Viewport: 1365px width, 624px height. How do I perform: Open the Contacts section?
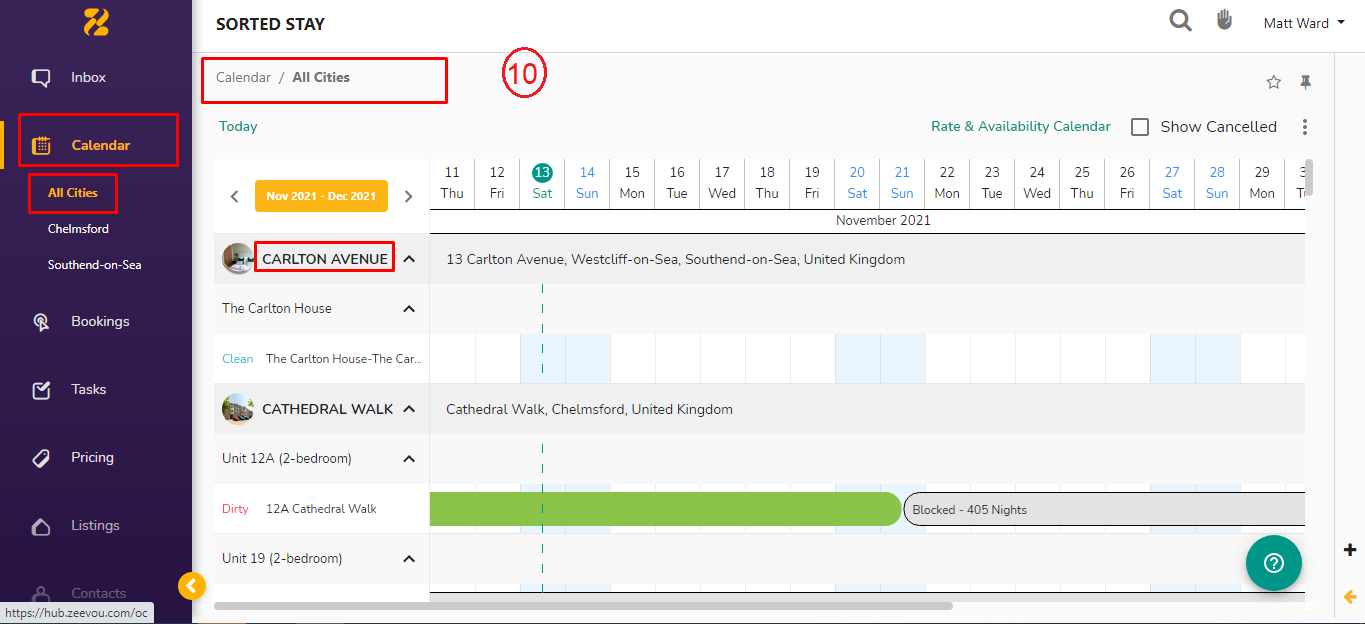98,593
